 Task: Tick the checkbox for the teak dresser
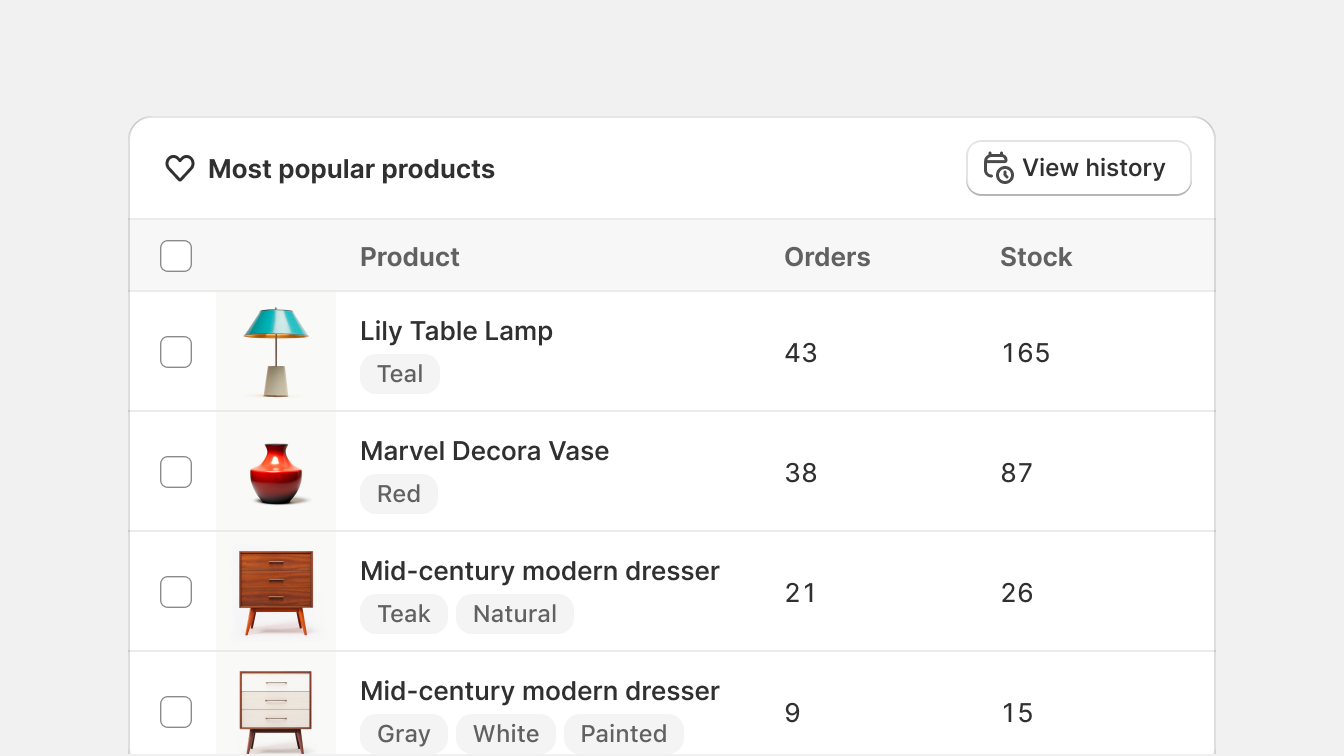176,592
